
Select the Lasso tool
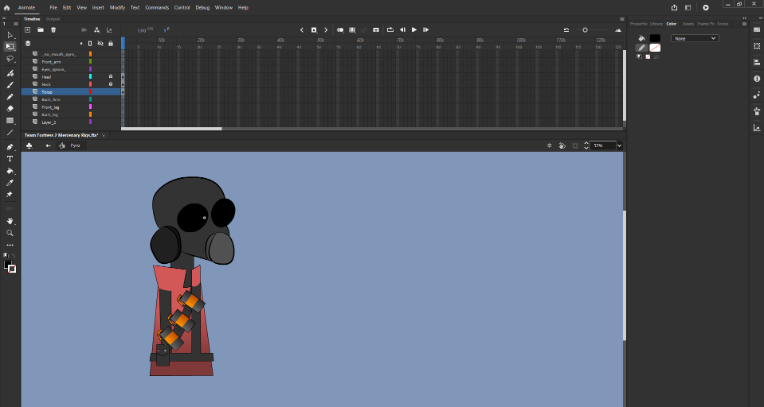tap(10, 59)
